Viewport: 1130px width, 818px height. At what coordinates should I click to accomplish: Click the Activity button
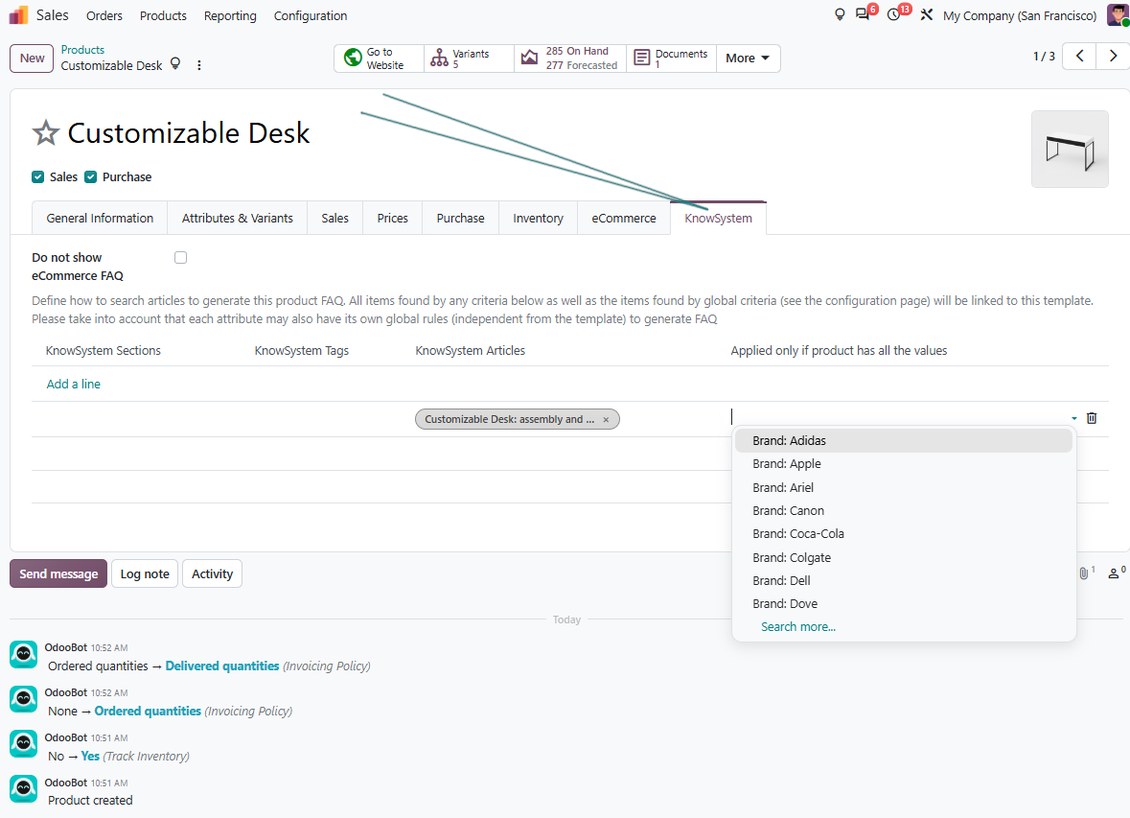[x=212, y=574]
